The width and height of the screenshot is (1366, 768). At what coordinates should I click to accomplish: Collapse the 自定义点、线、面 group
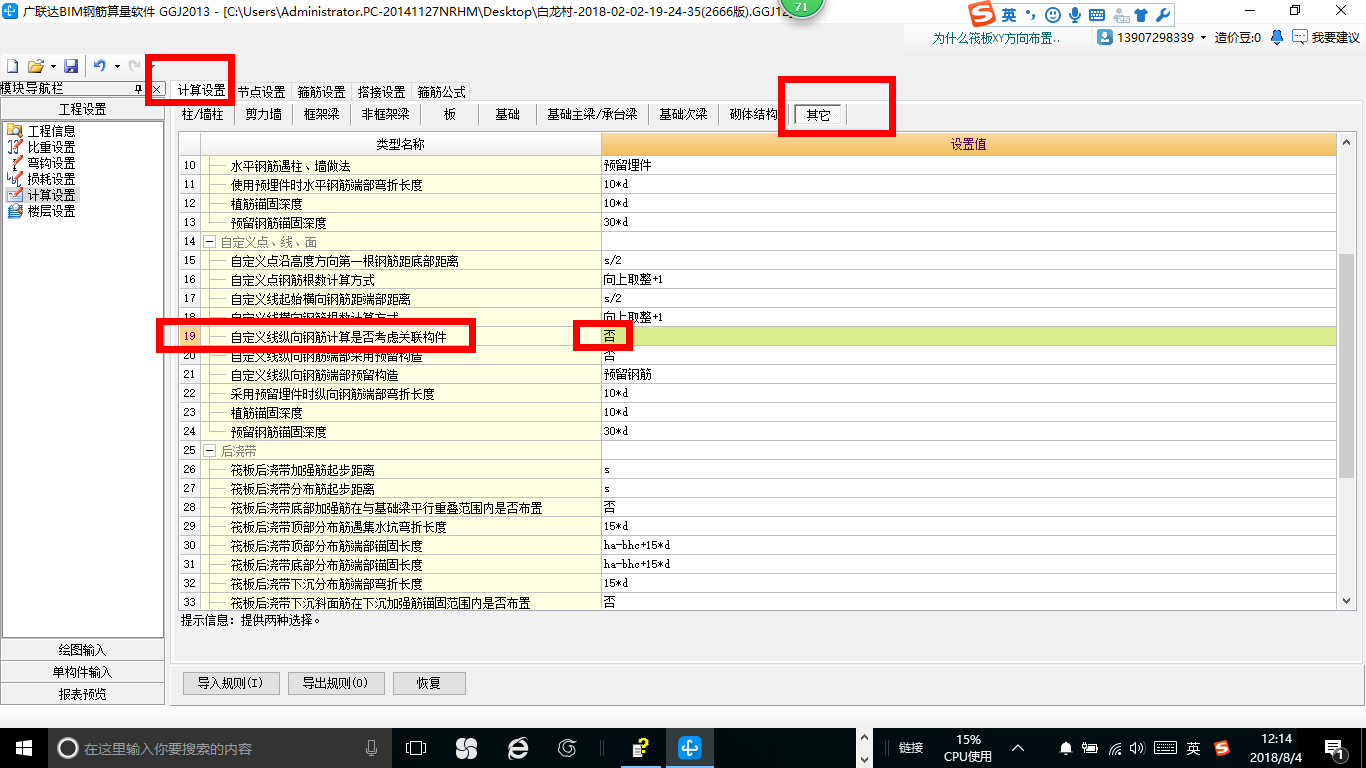[x=210, y=242]
